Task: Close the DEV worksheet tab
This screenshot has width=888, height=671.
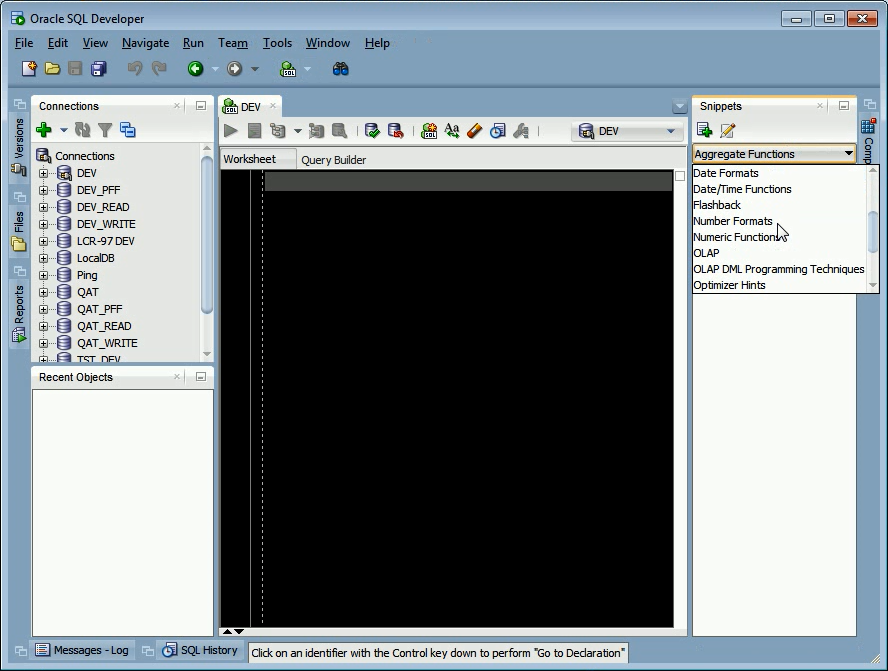Action: (273, 106)
